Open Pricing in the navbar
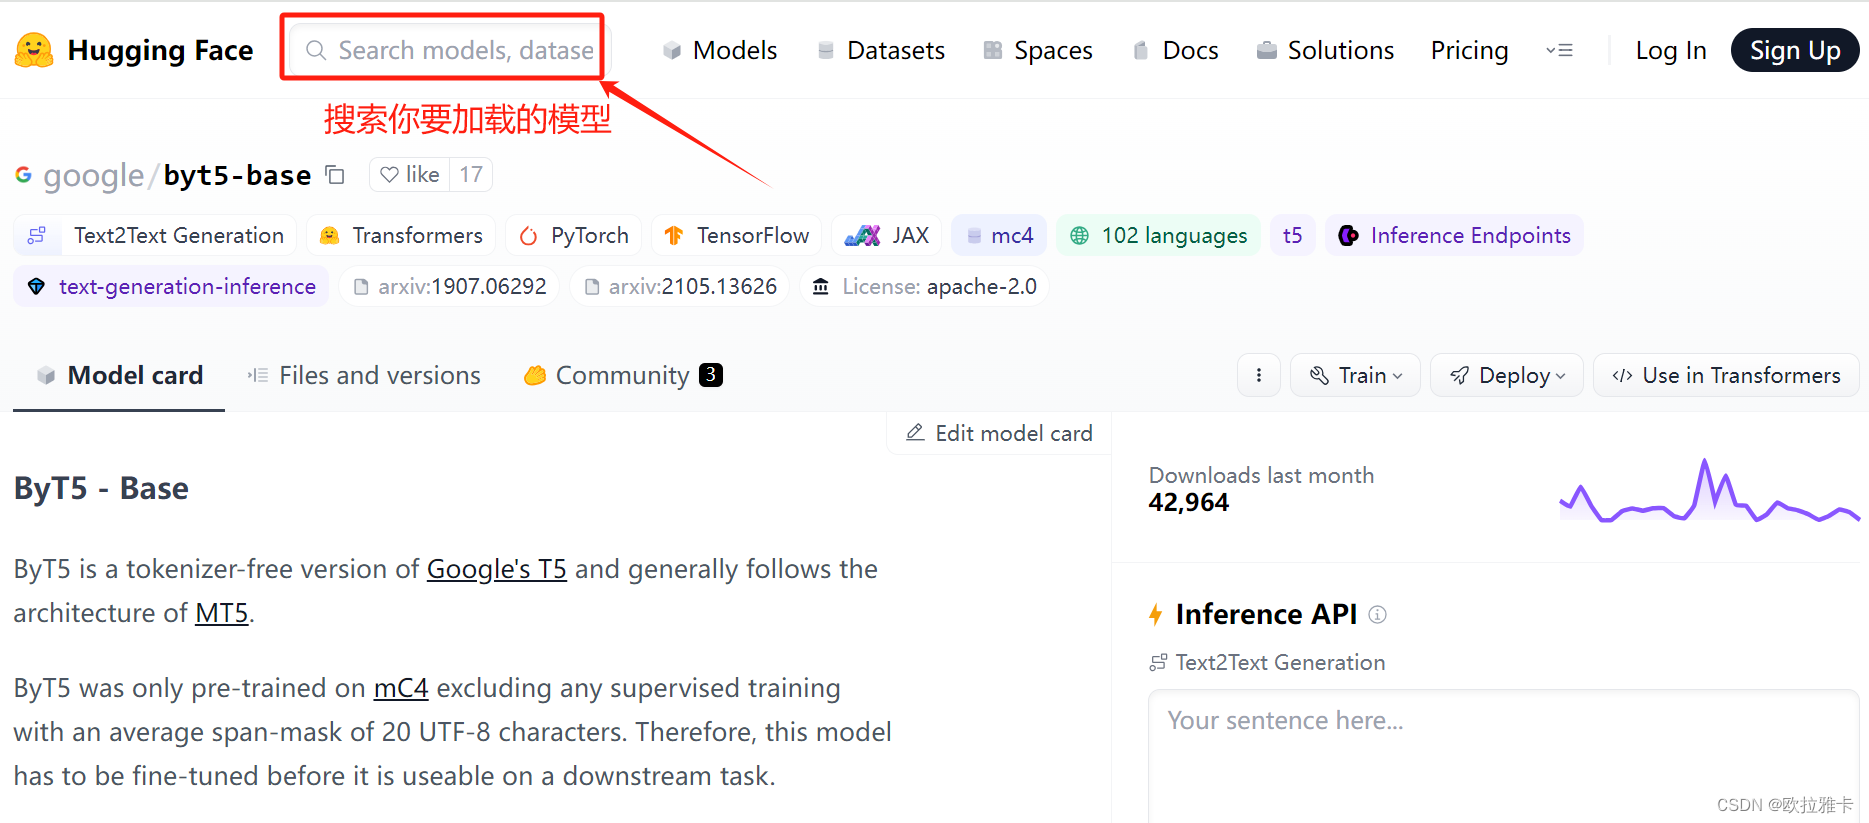The width and height of the screenshot is (1869, 823). [x=1469, y=50]
